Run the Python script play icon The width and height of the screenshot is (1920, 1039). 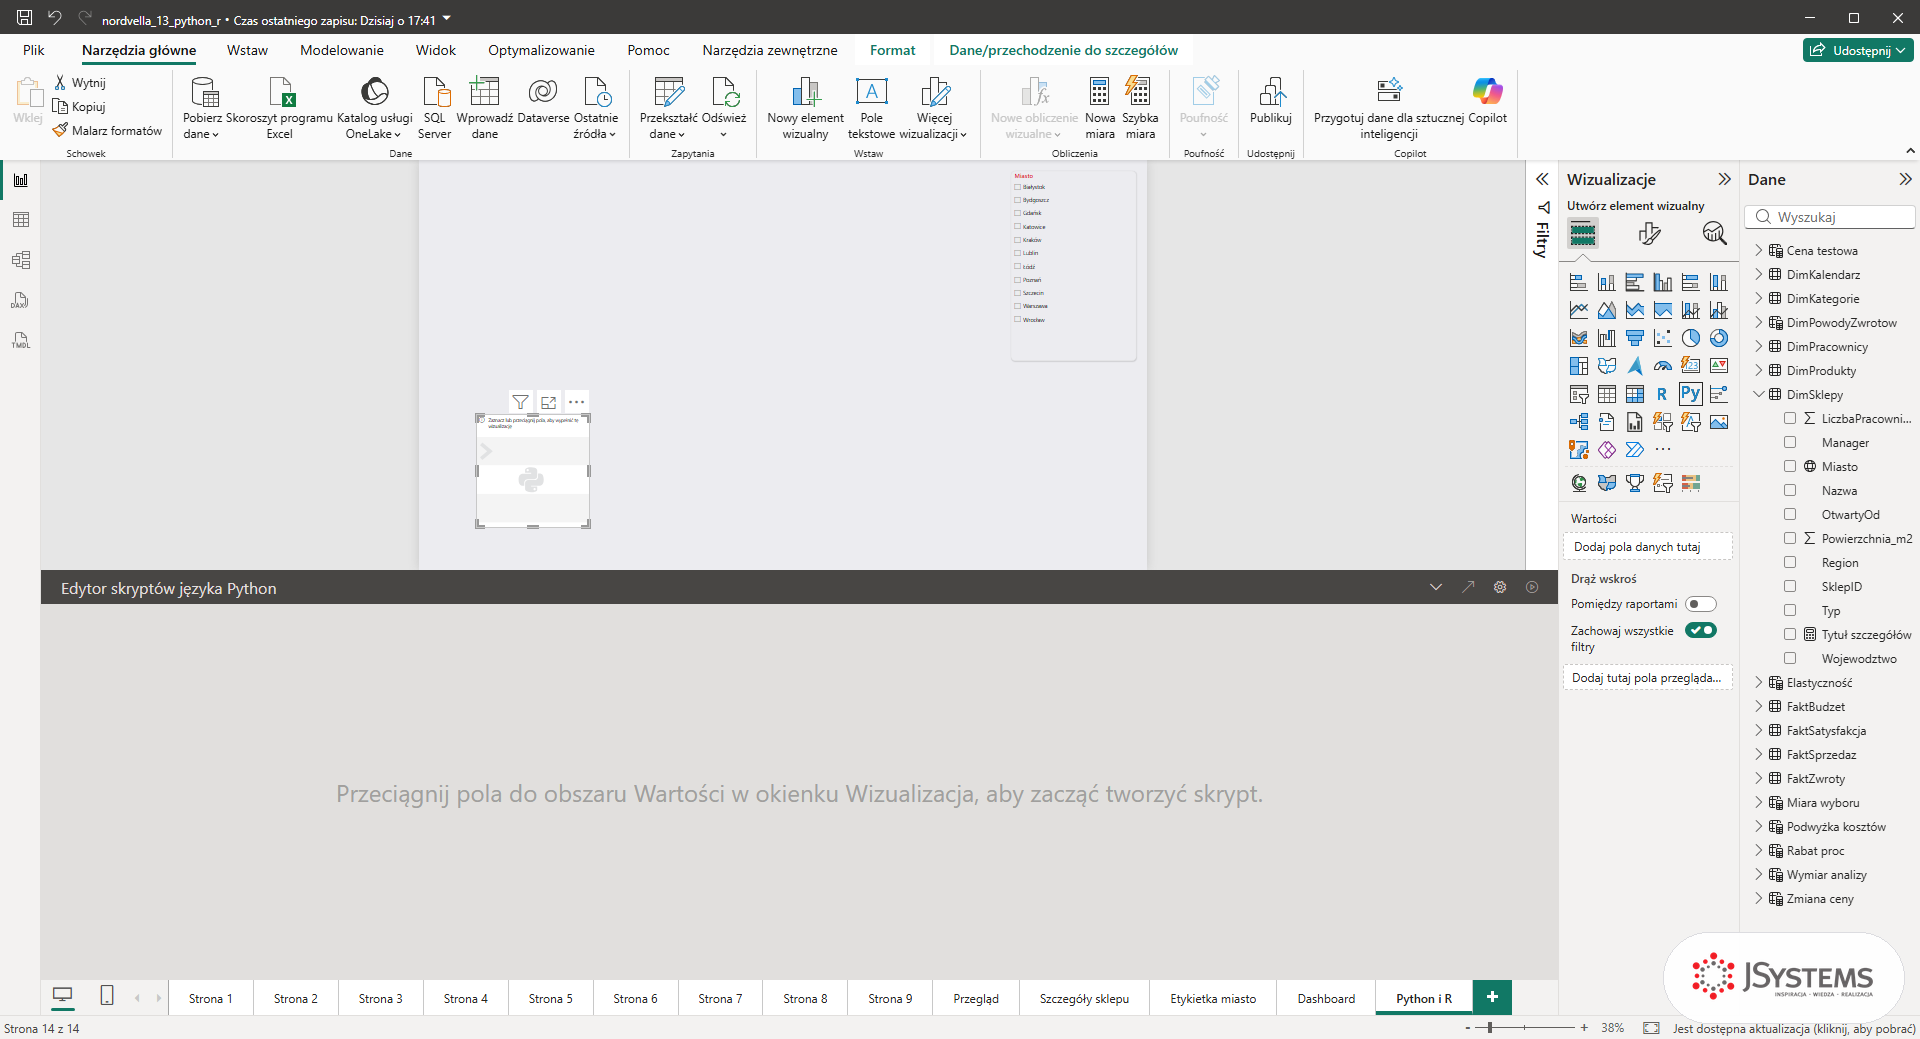[x=1532, y=587]
